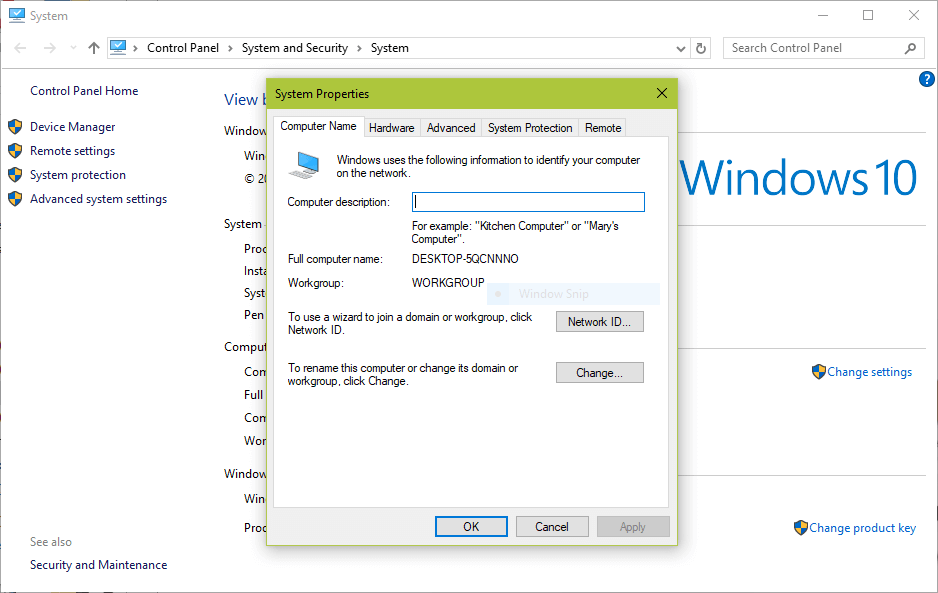Image resolution: width=938 pixels, height=593 pixels.
Task: Close the System window
Action: [913, 16]
